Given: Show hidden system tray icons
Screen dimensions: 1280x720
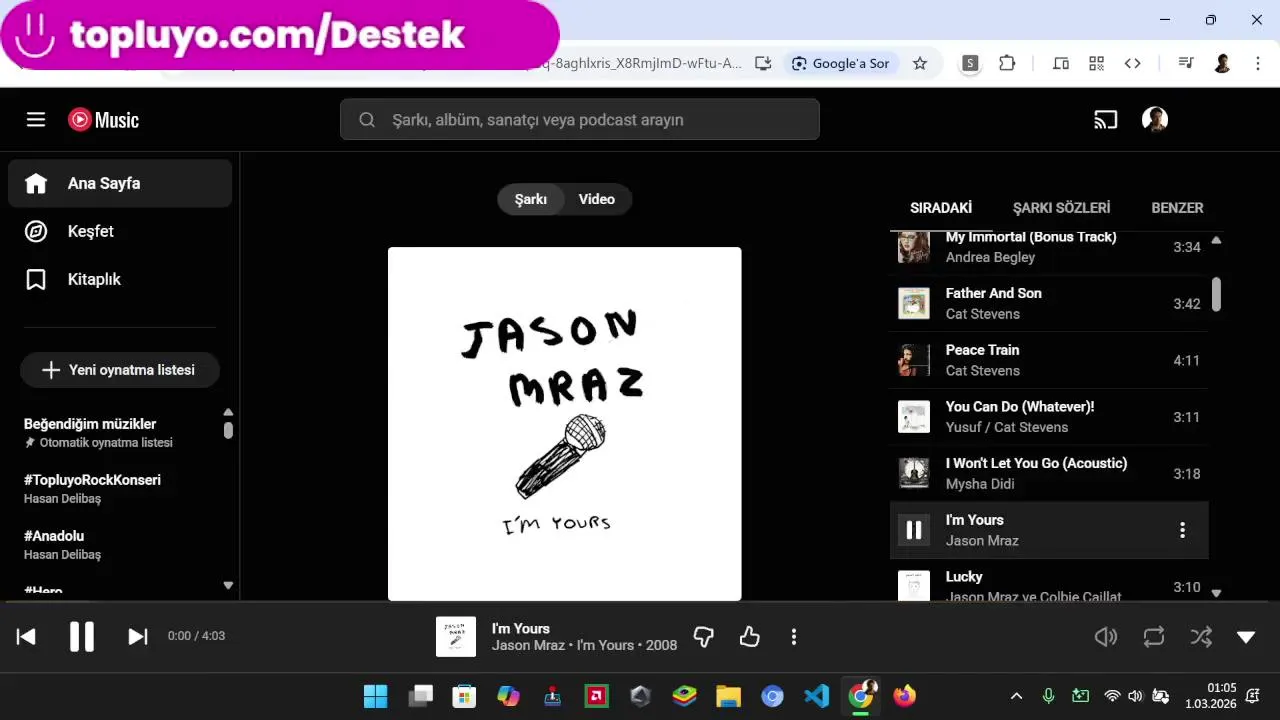Looking at the screenshot, I should coord(1016,696).
